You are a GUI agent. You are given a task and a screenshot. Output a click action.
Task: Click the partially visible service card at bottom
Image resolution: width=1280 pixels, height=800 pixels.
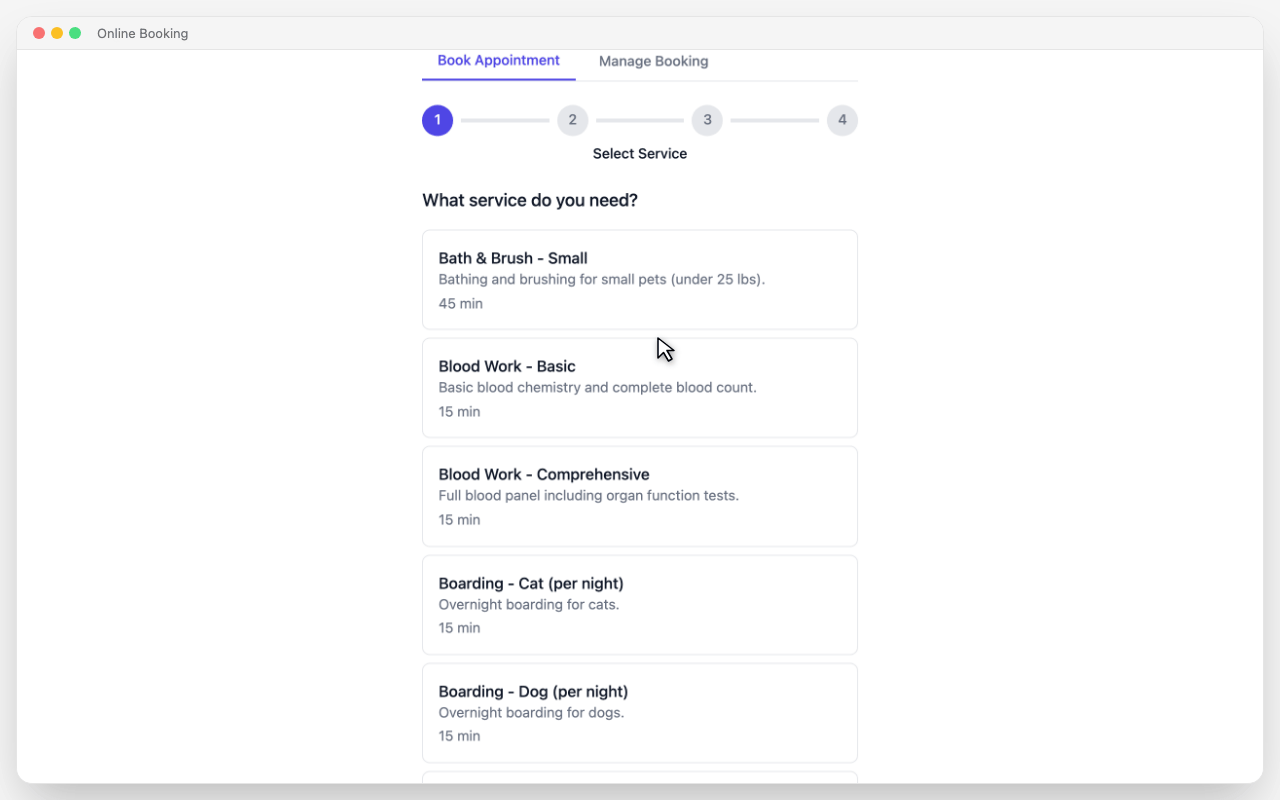[639, 780]
